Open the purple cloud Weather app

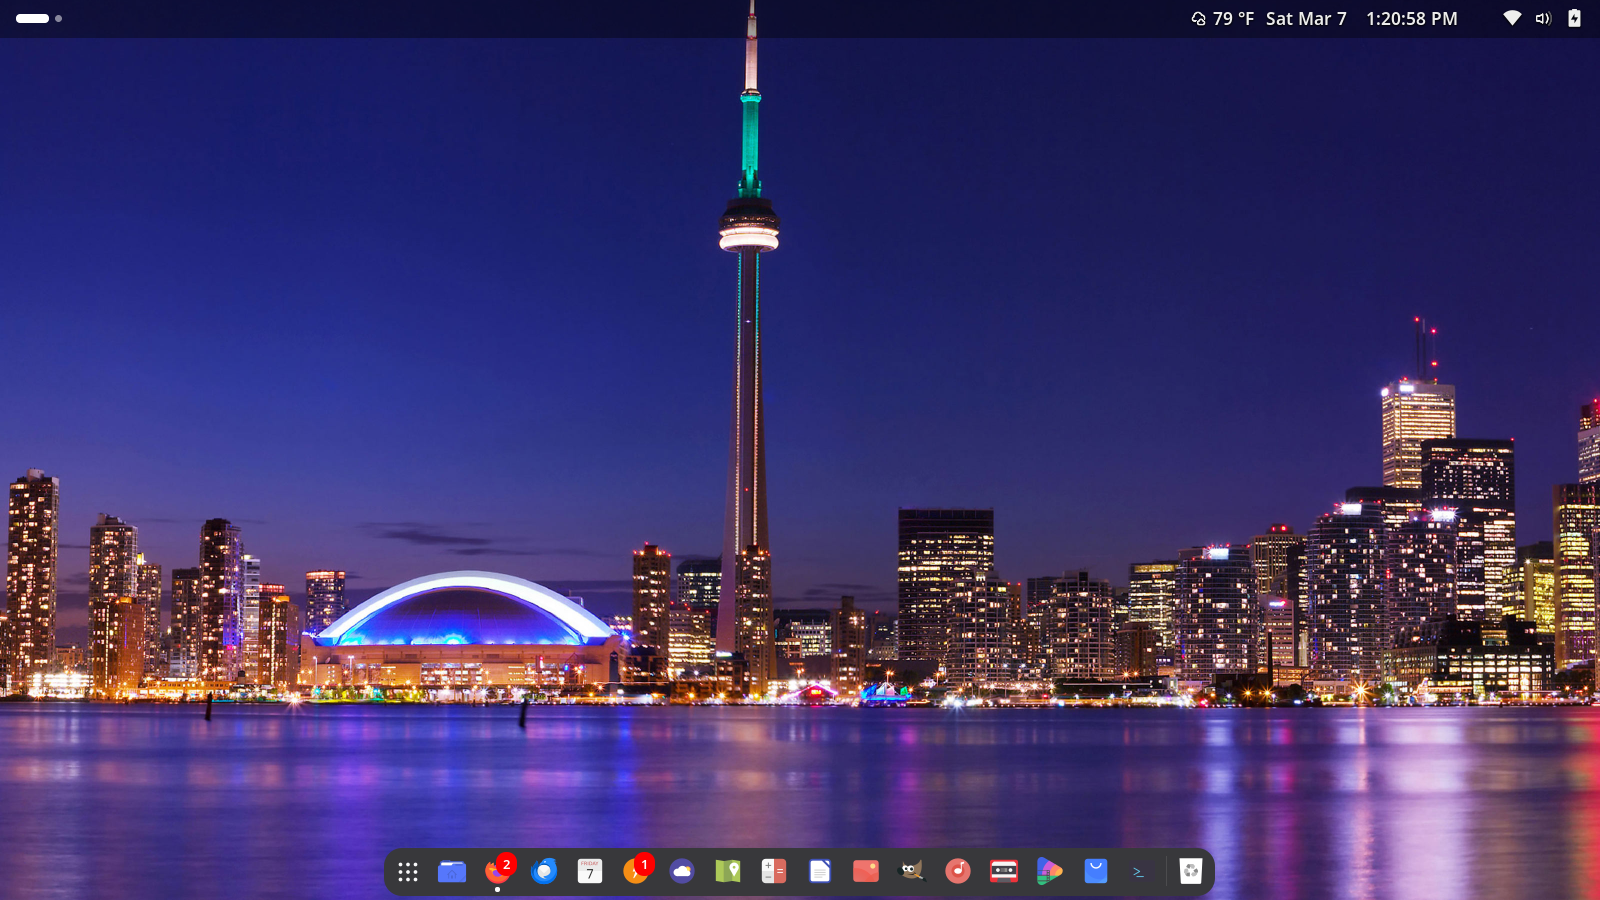pyautogui.click(x=682, y=872)
